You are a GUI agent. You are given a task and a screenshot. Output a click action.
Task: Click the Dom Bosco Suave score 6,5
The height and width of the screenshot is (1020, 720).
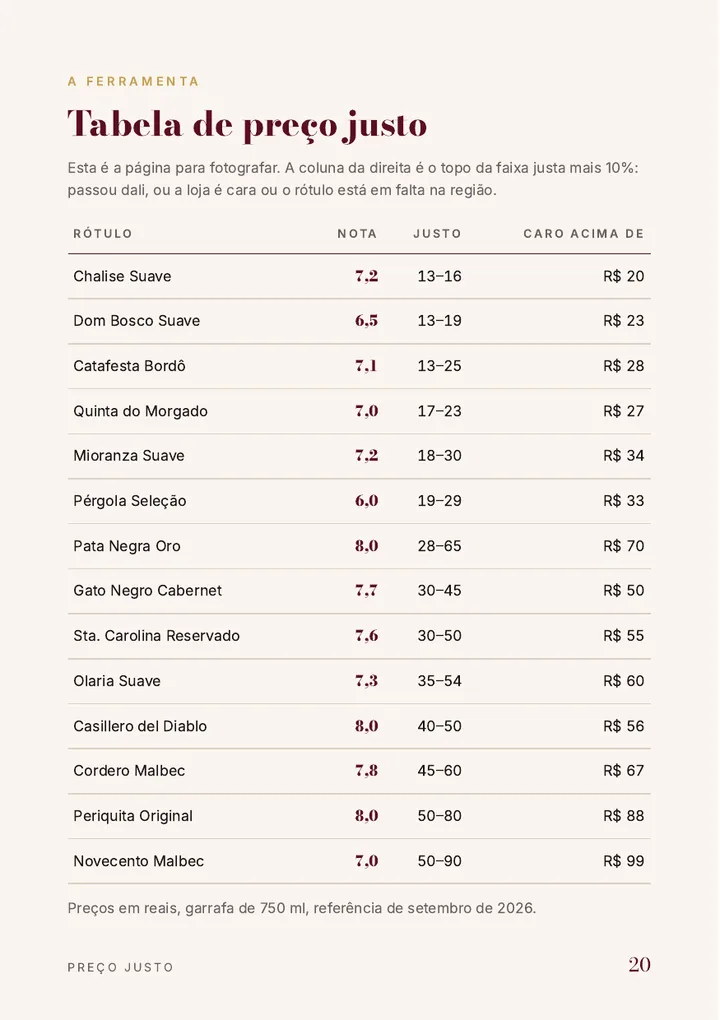[366, 321]
